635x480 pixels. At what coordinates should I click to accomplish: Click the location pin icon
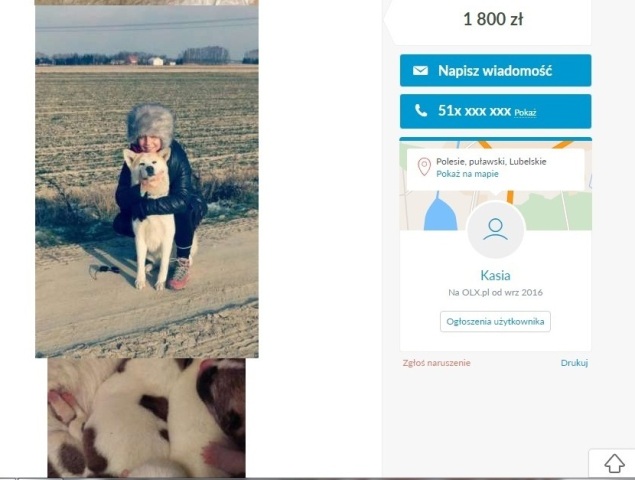(424, 167)
